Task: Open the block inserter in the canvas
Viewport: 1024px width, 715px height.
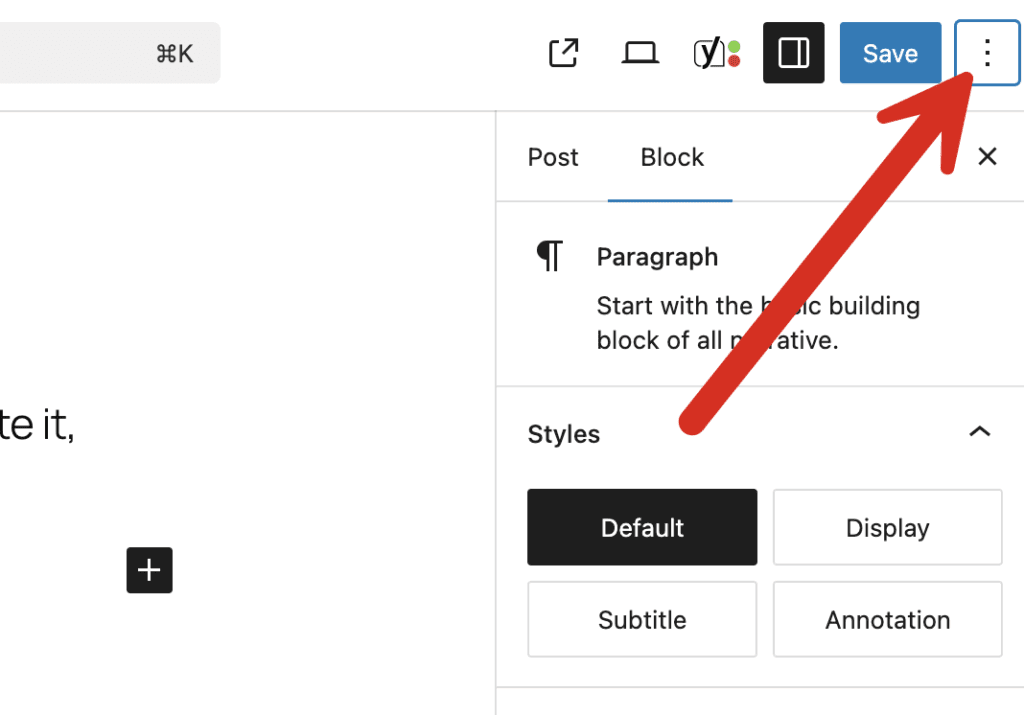Action: tap(149, 570)
